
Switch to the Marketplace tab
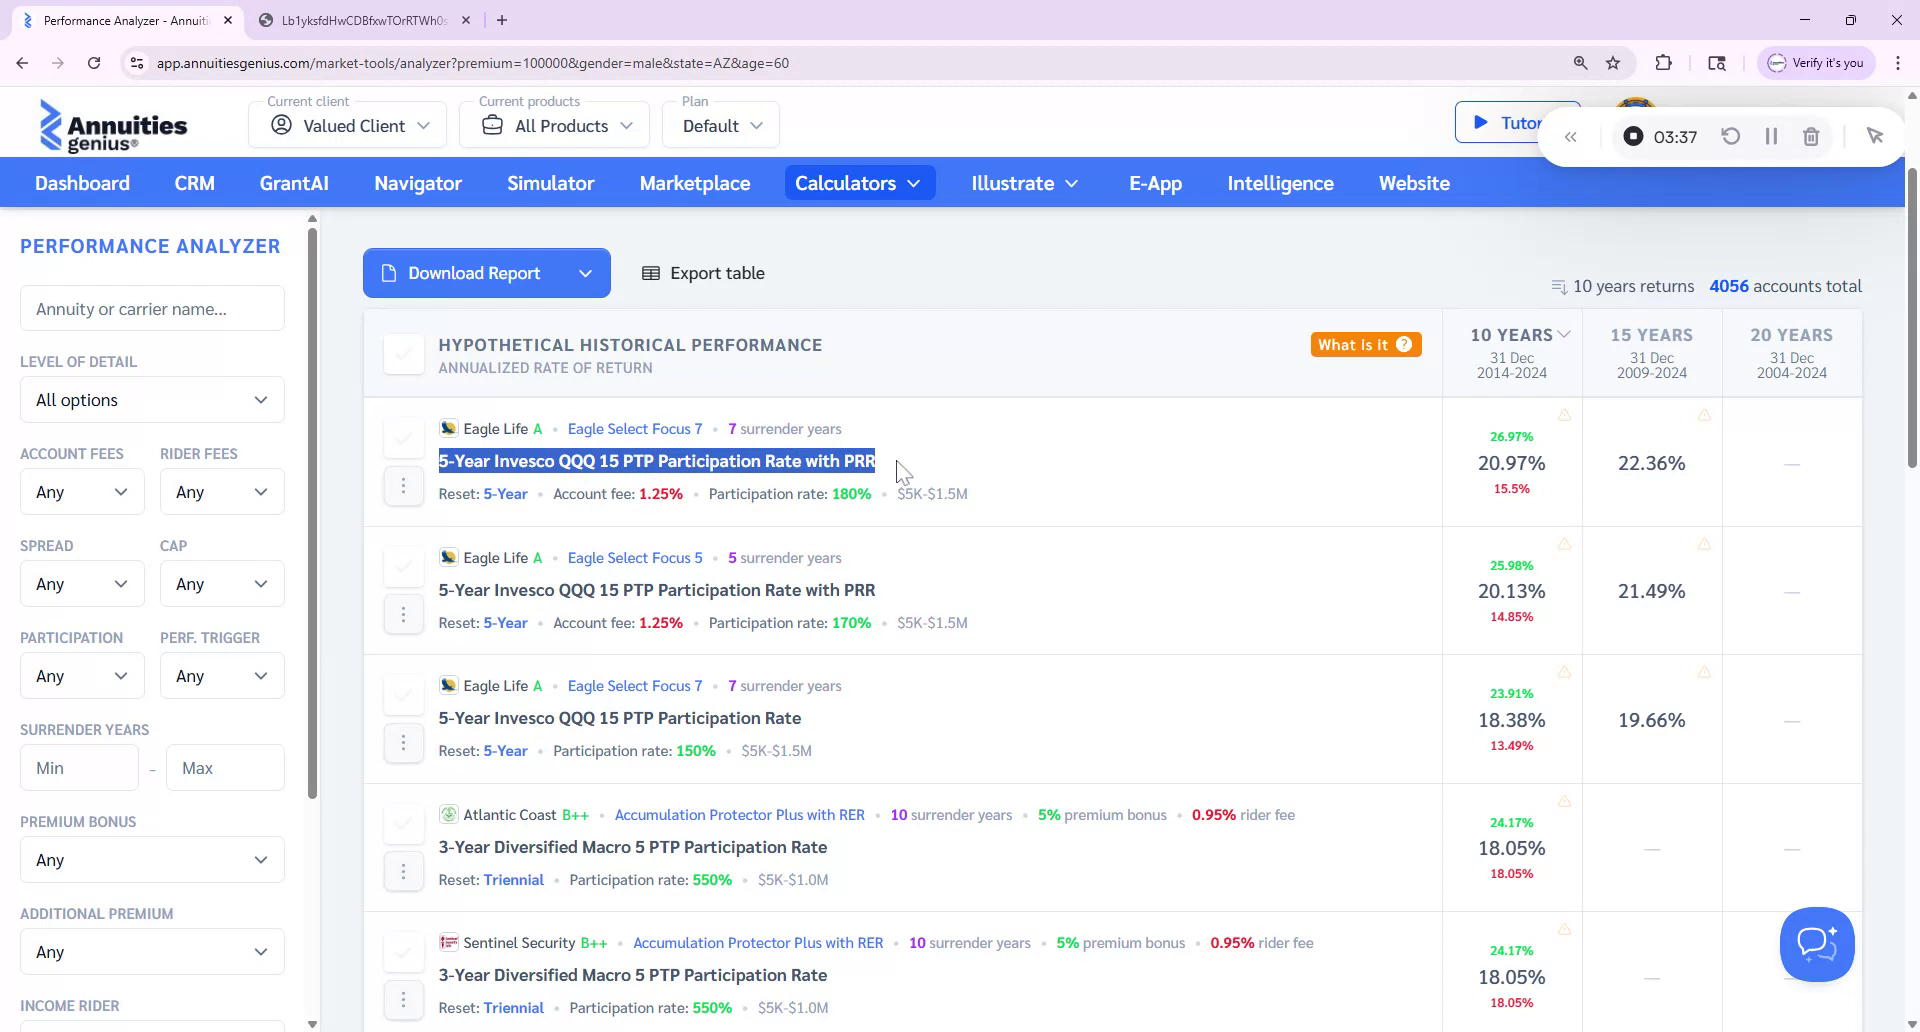[x=695, y=183]
